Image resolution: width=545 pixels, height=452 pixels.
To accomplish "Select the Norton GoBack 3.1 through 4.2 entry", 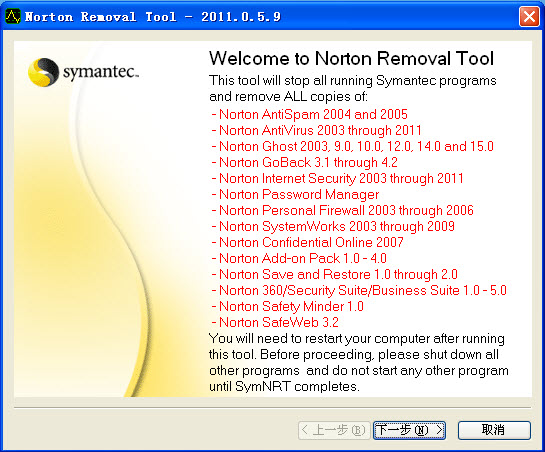I will 304,162.
